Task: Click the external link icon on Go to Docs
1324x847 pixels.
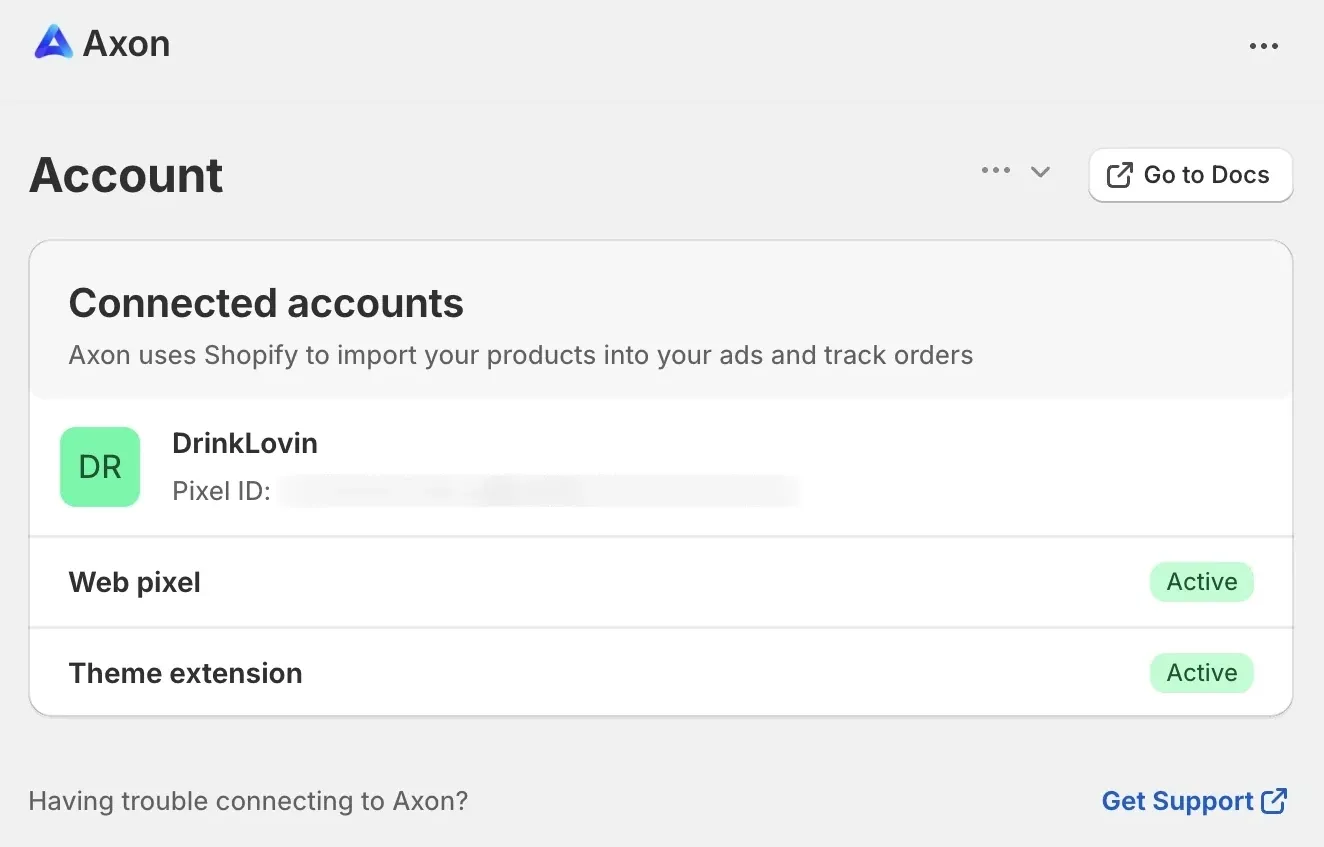Action: (1117, 174)
